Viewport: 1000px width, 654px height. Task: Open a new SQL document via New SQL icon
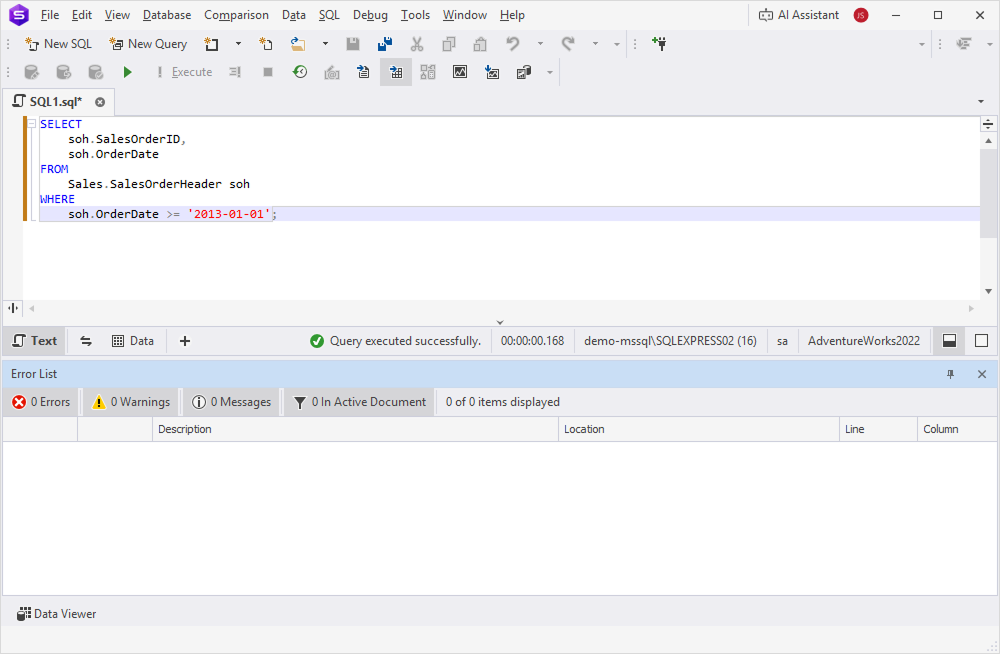(58, 43)
